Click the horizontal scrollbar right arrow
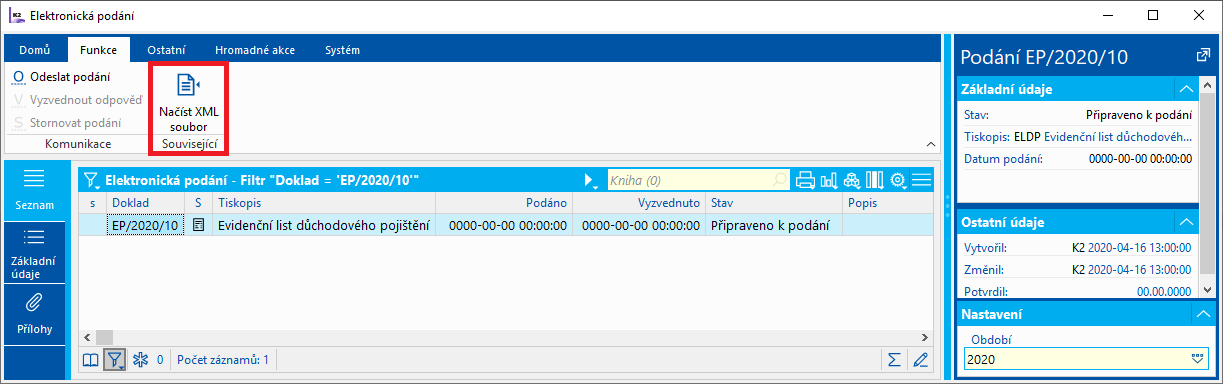1223x384 pixels. click(x=924, y=338)
